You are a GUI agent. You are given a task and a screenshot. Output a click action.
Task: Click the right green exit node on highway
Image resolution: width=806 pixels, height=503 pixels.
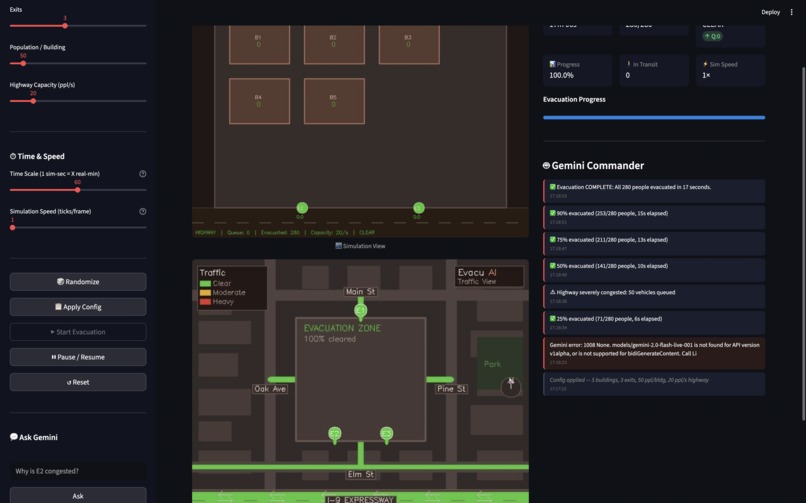coord(419,208)
